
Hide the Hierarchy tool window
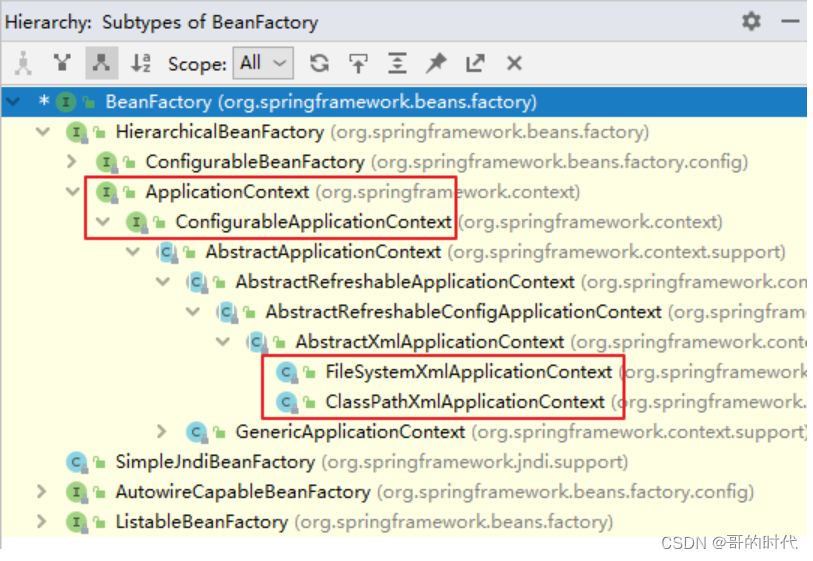[x=790, y=21]
